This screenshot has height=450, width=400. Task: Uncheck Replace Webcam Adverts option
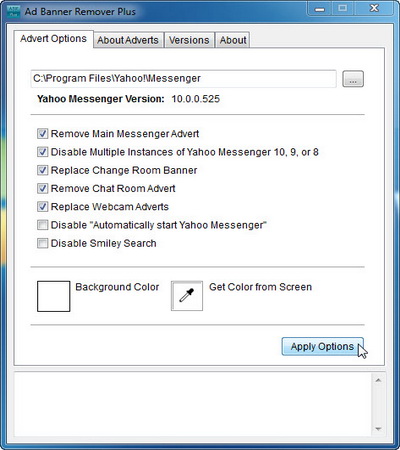(x=42, y=207)
